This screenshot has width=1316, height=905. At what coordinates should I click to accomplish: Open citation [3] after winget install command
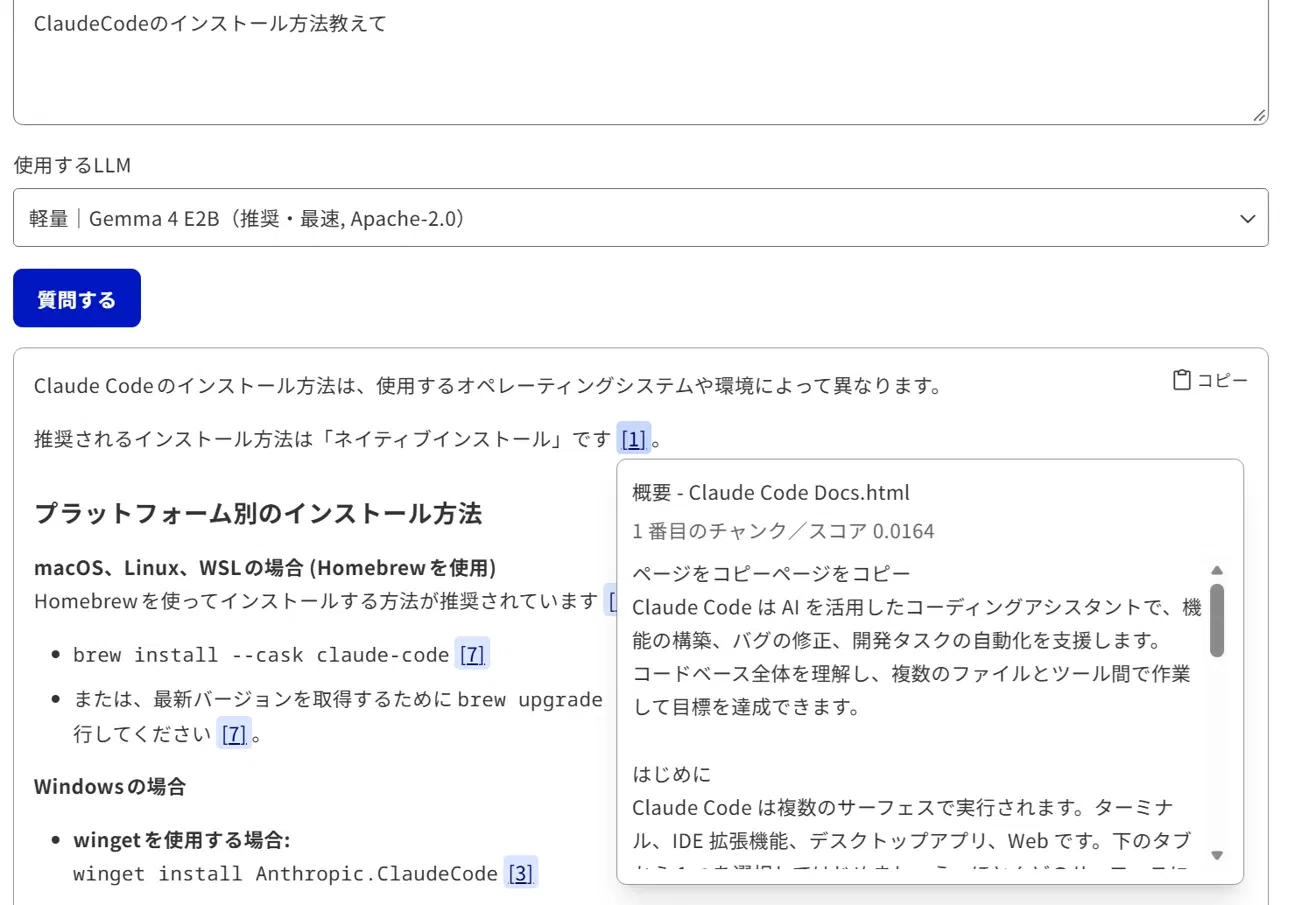[520, 873]
